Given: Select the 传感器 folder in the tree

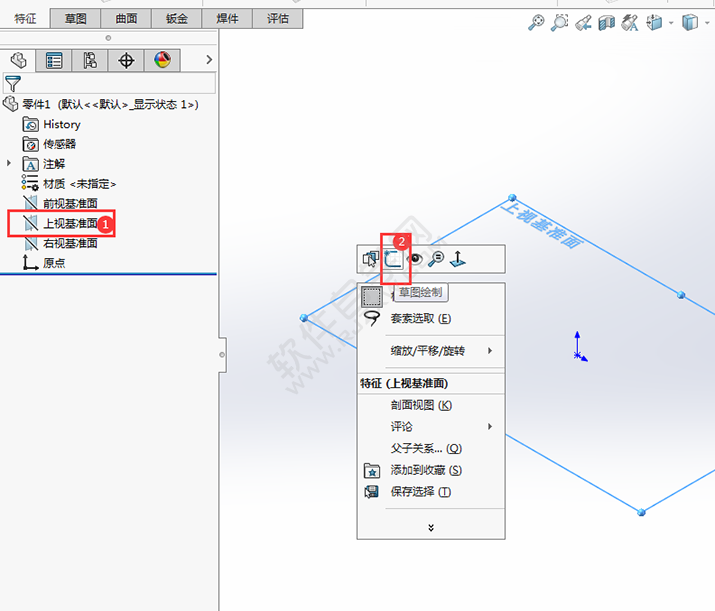Looking at the screenshot, I should [x=49, y=144].
